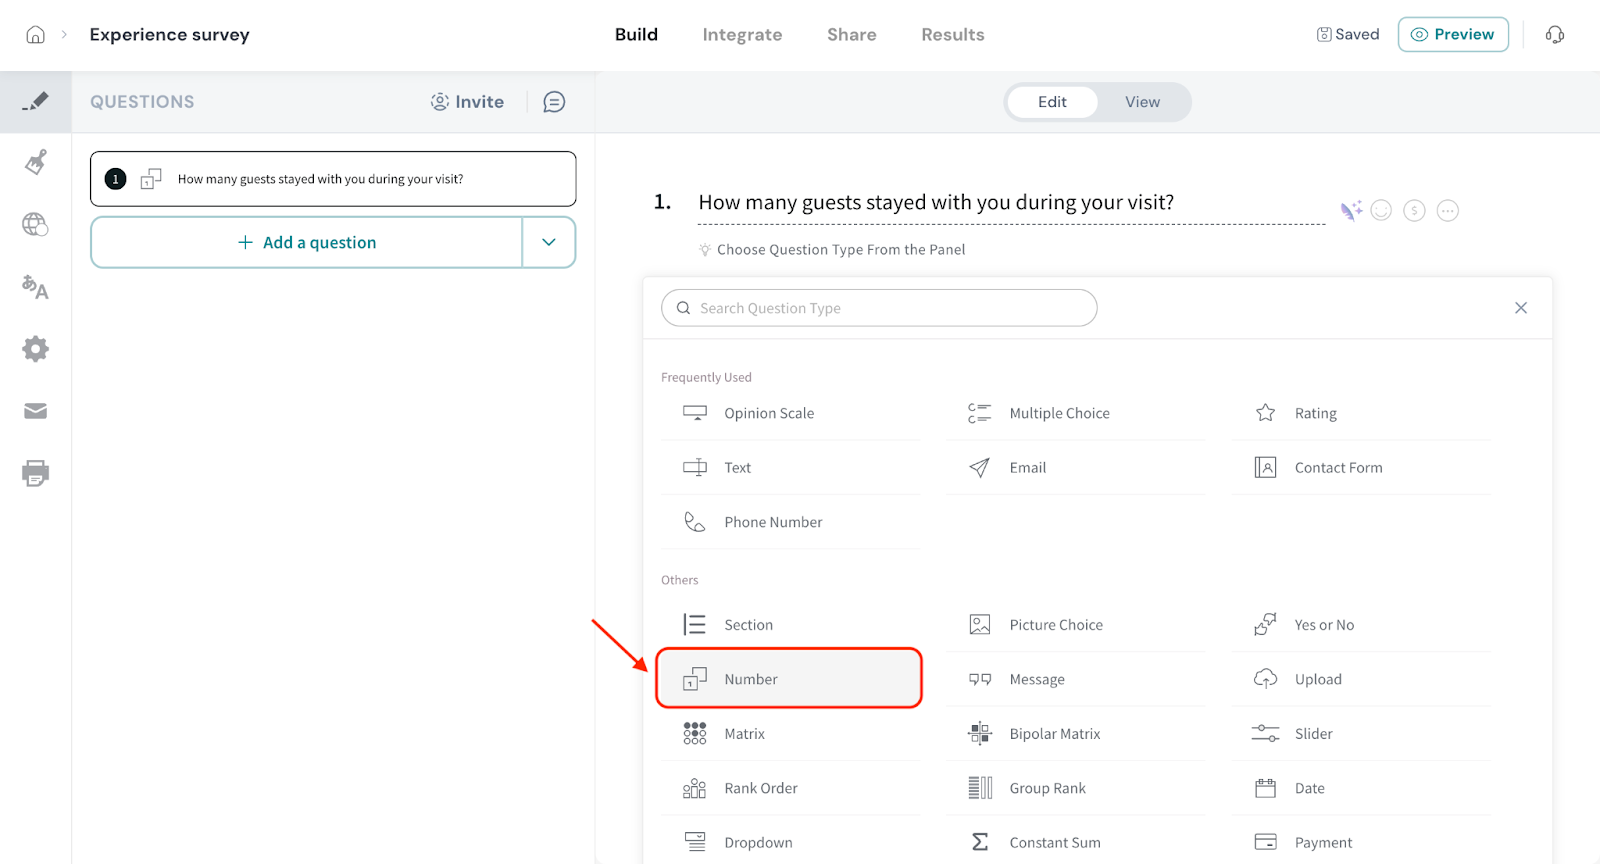
Task: Go to the Integrate tab
Action: click(742, 35)
